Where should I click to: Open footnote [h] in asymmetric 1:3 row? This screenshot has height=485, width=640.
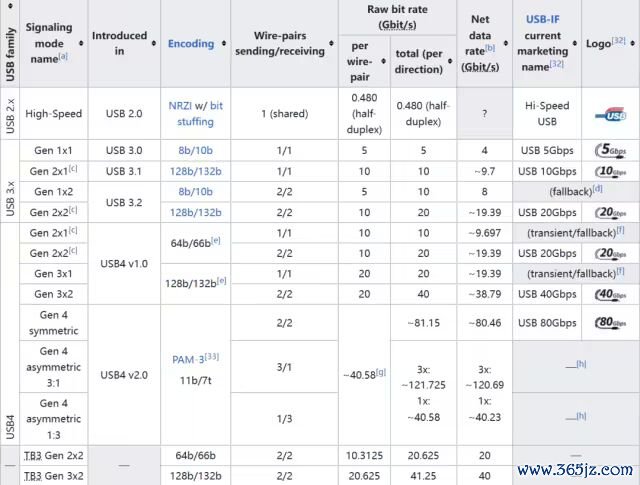[x=581, y=416]
